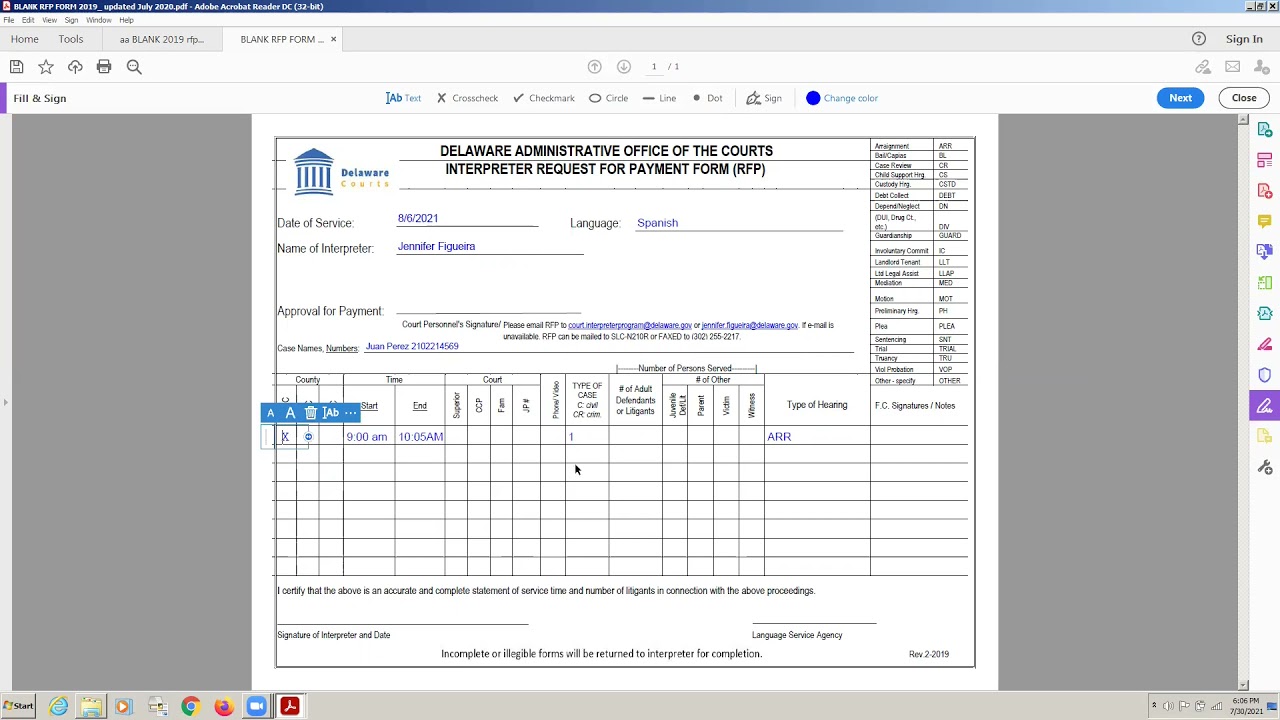
Task: Open the Help menu
Action: [126, 20]
